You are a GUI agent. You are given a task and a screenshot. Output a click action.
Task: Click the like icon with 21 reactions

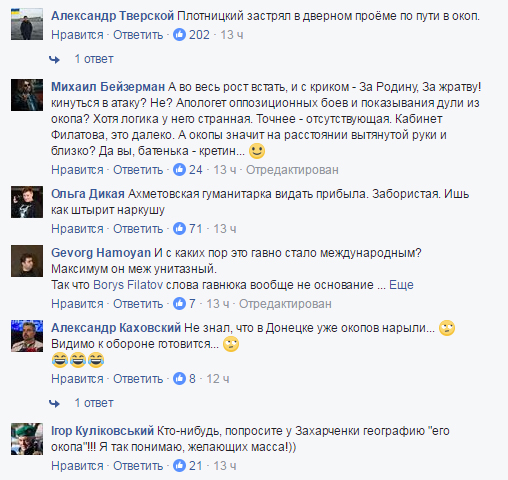pos(179,466)
